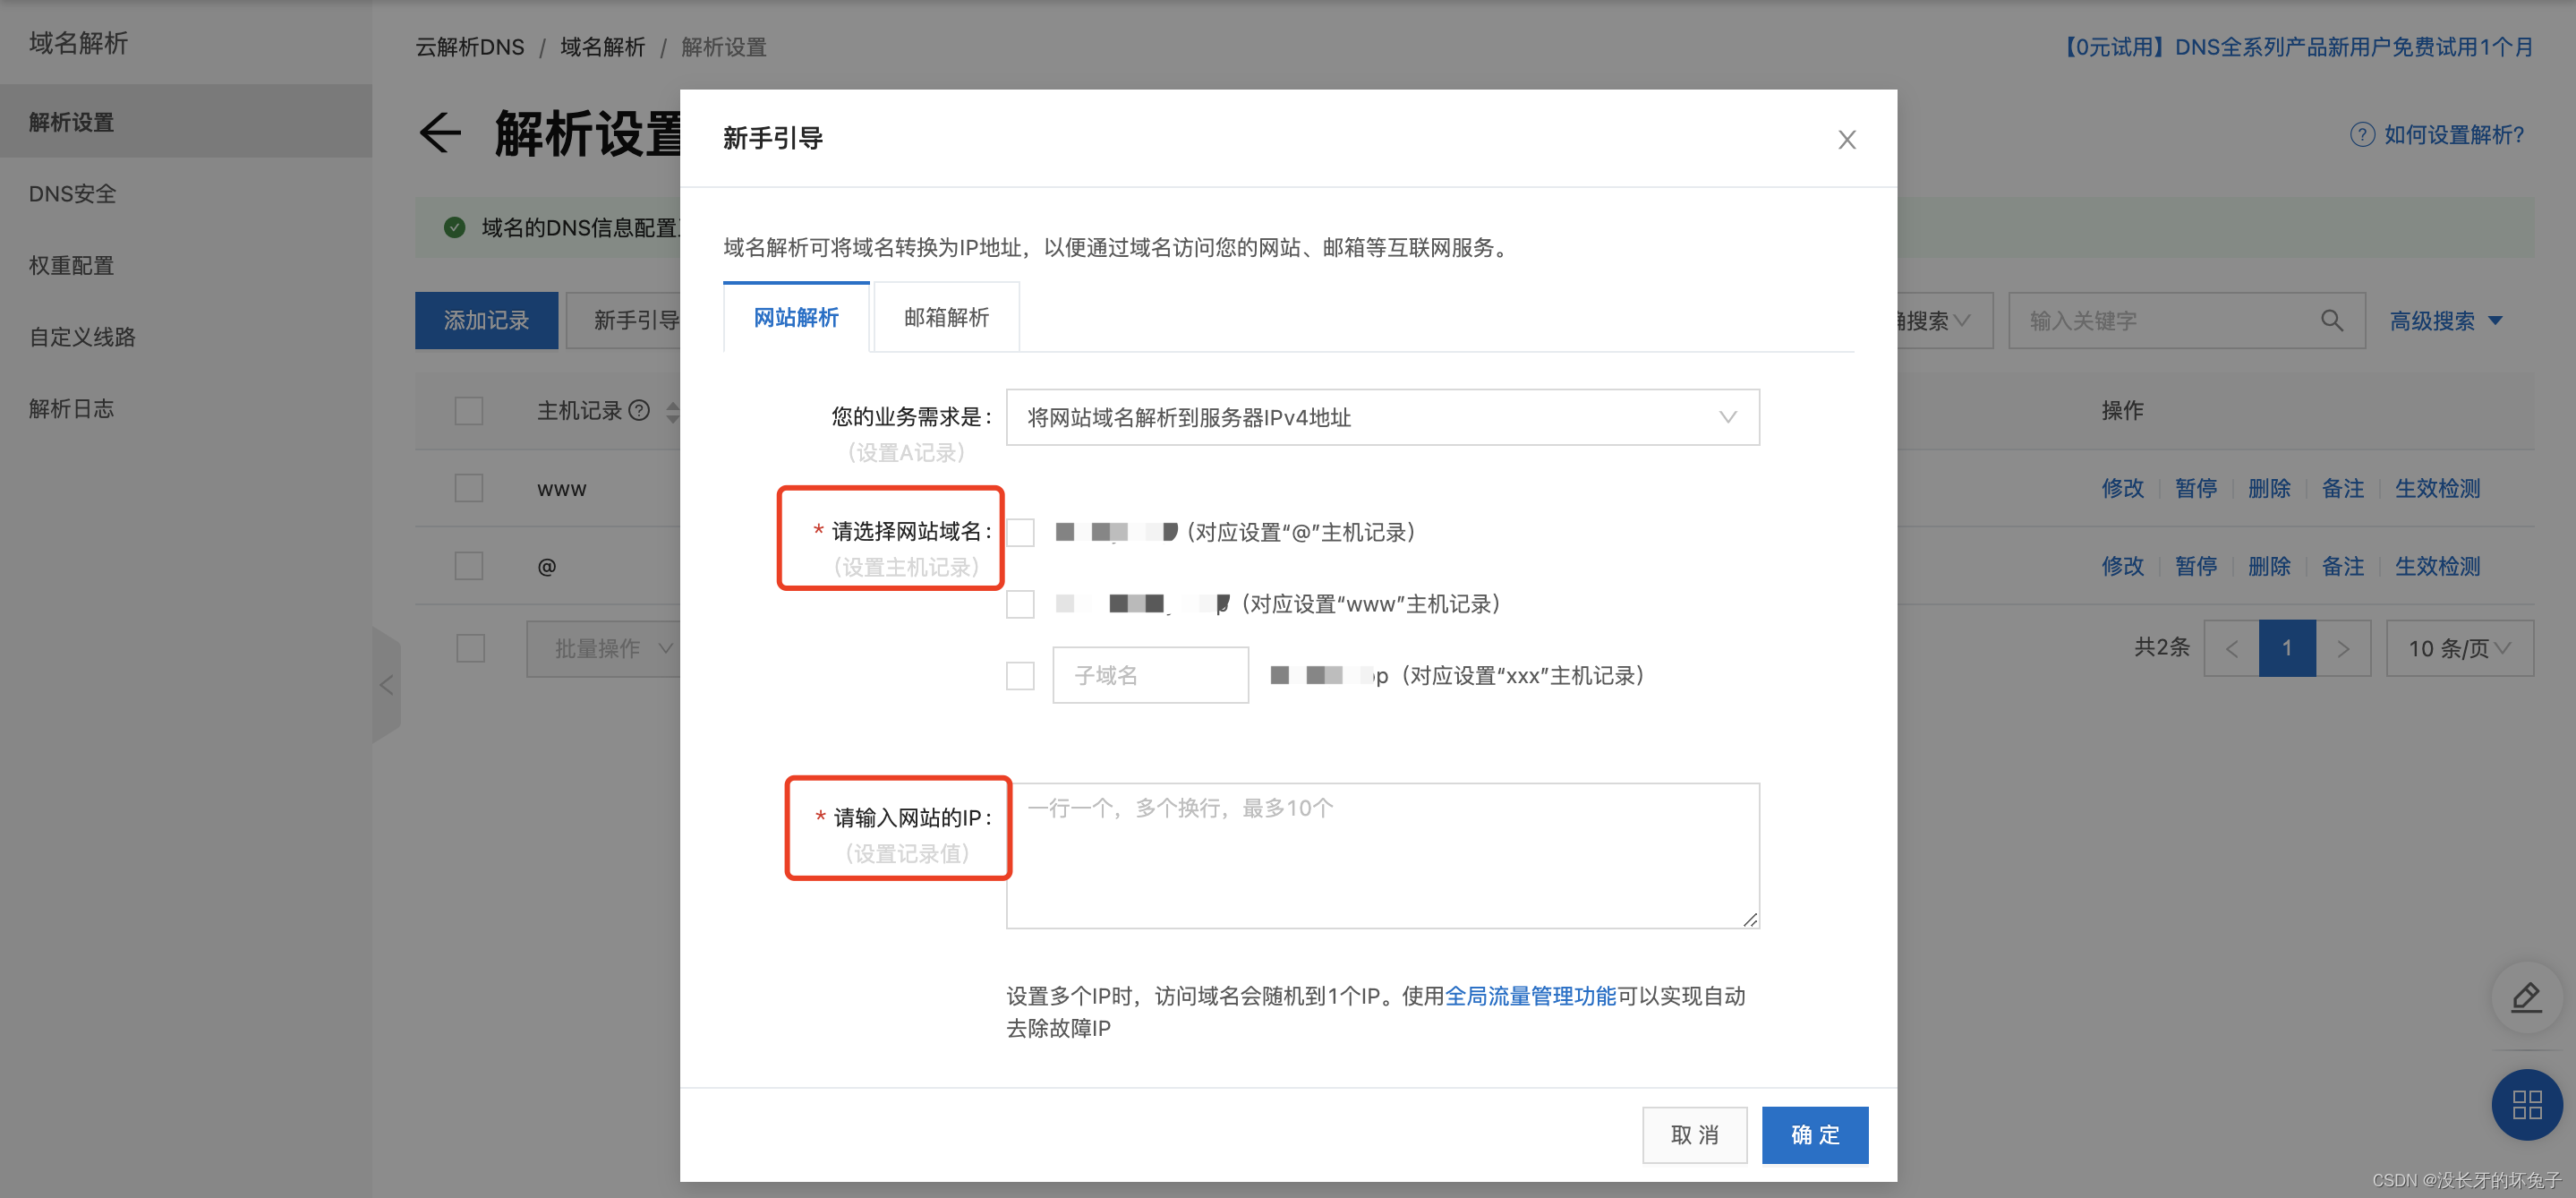The width and height of the screenshot is (2576, 1198).
Task: Open 解析设置 in the left sidebar
Action: tap(186, 122)
